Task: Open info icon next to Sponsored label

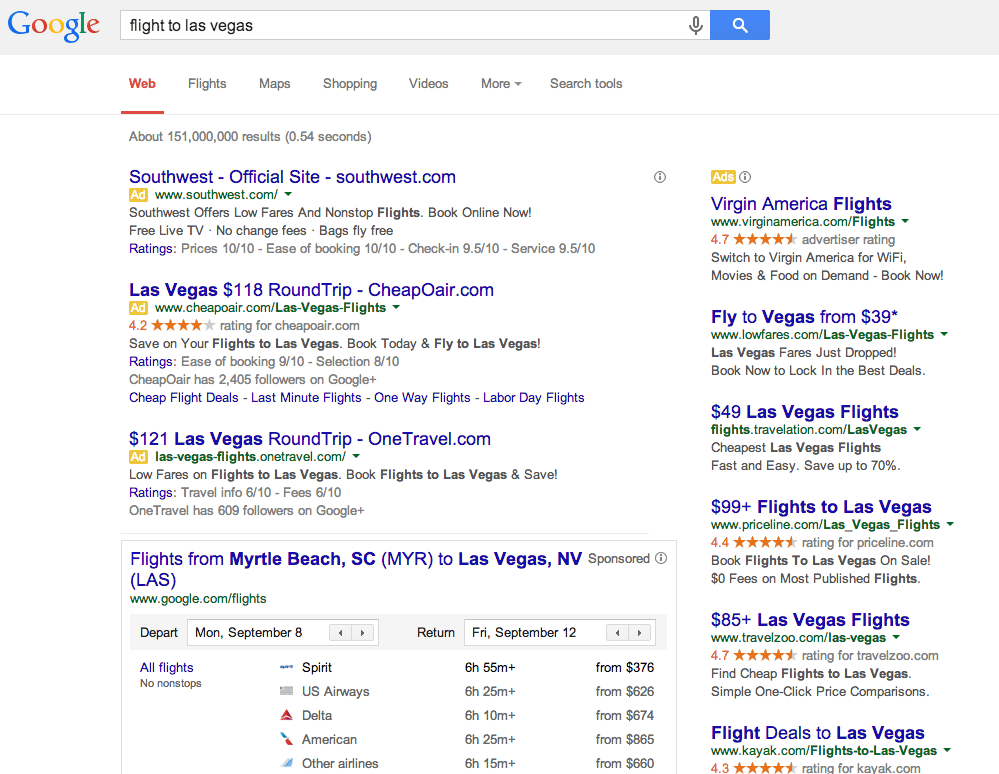Action: pyautogui.click(x=661, y=558)
